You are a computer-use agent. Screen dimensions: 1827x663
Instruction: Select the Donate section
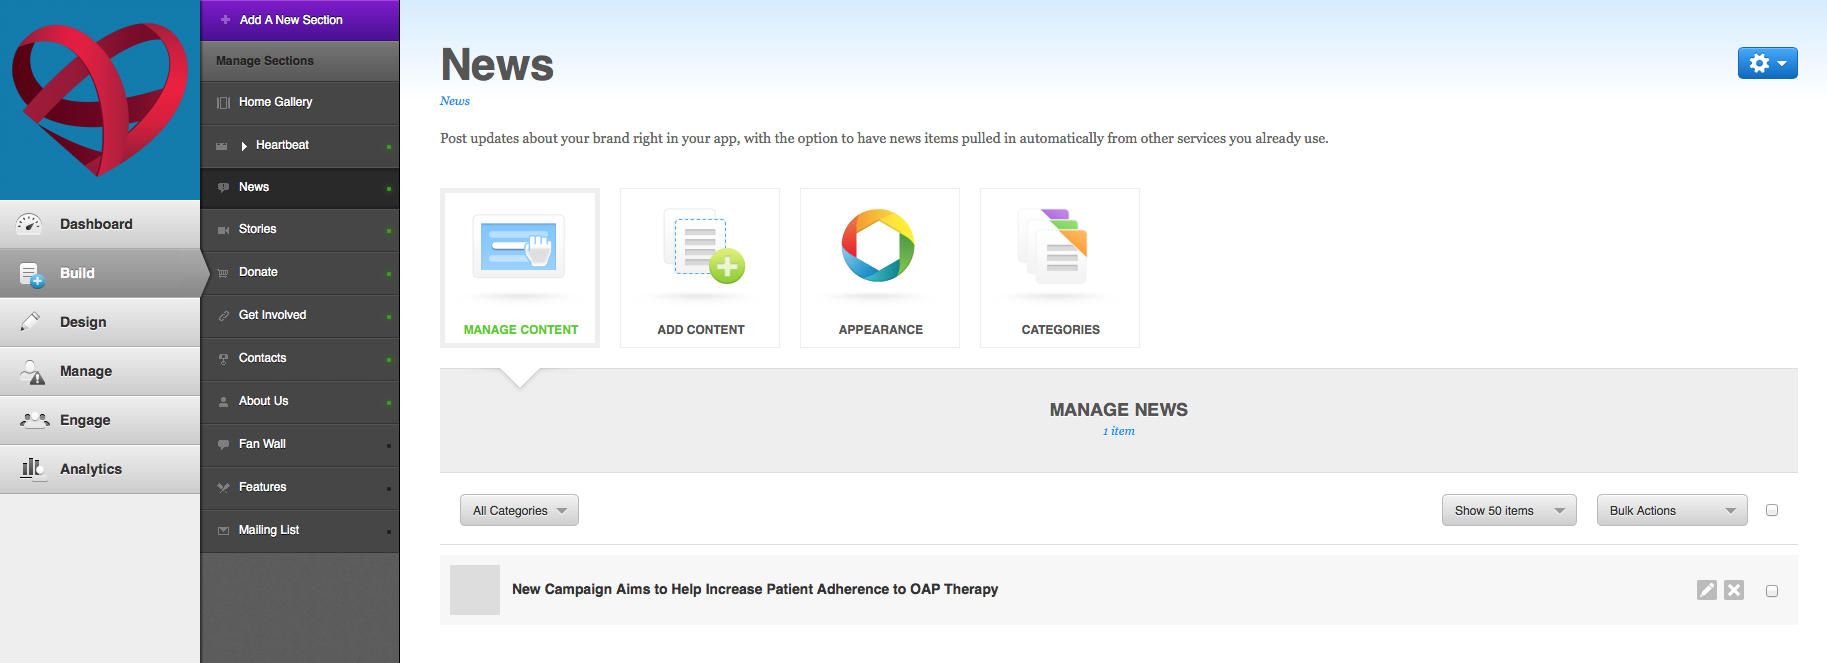[x=300, y=273]
